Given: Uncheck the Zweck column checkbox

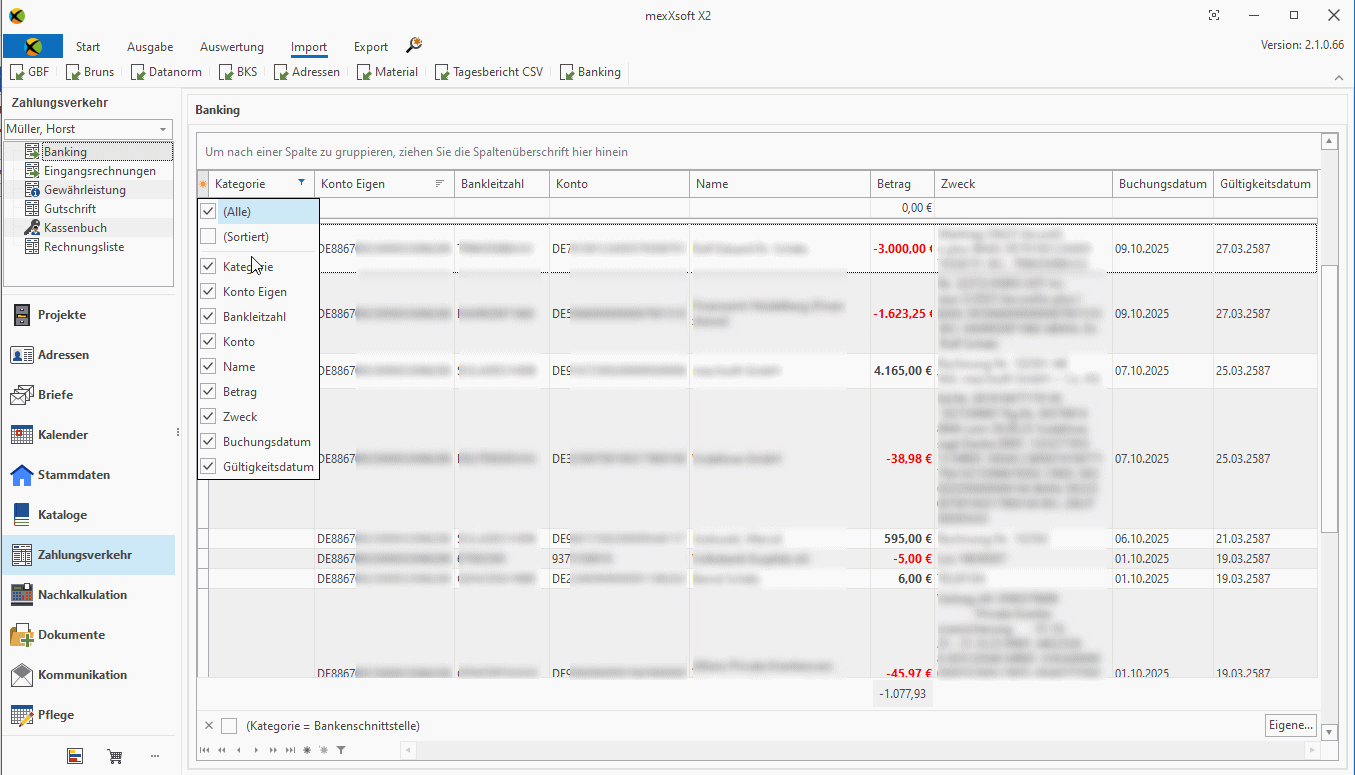Looking at the screenshot, I should tap(208, 417).
